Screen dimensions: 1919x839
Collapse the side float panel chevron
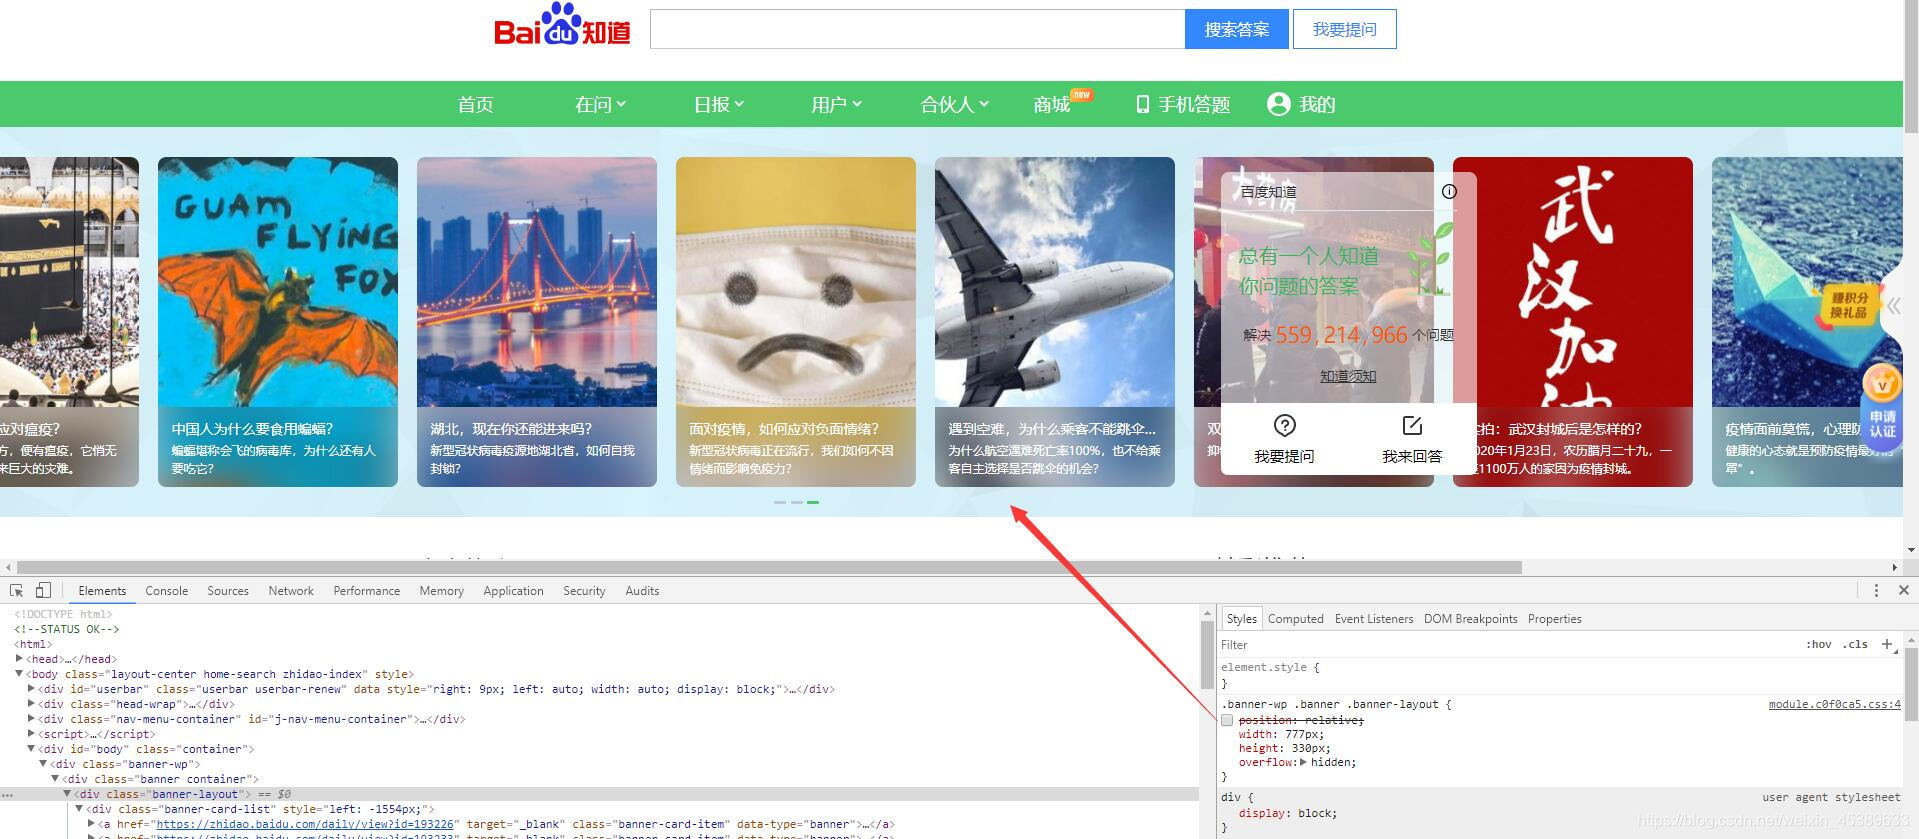click(1893, 306)
